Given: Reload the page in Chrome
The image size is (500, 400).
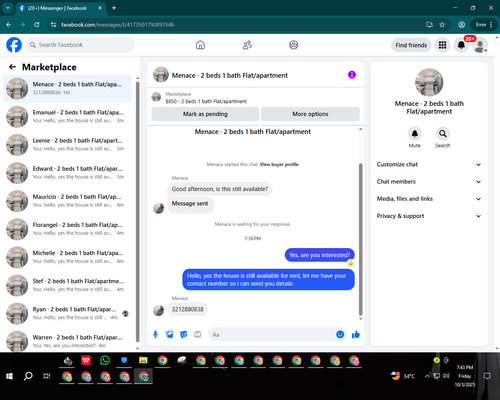Looking at the screenshot, I should 37,25.
